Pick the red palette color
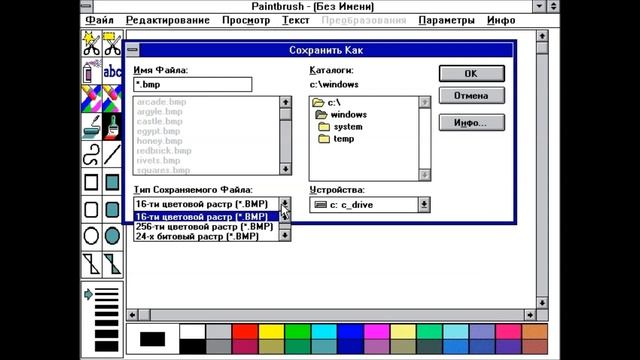640x360 pixels. pyautogui.click(x=245, y=332)
